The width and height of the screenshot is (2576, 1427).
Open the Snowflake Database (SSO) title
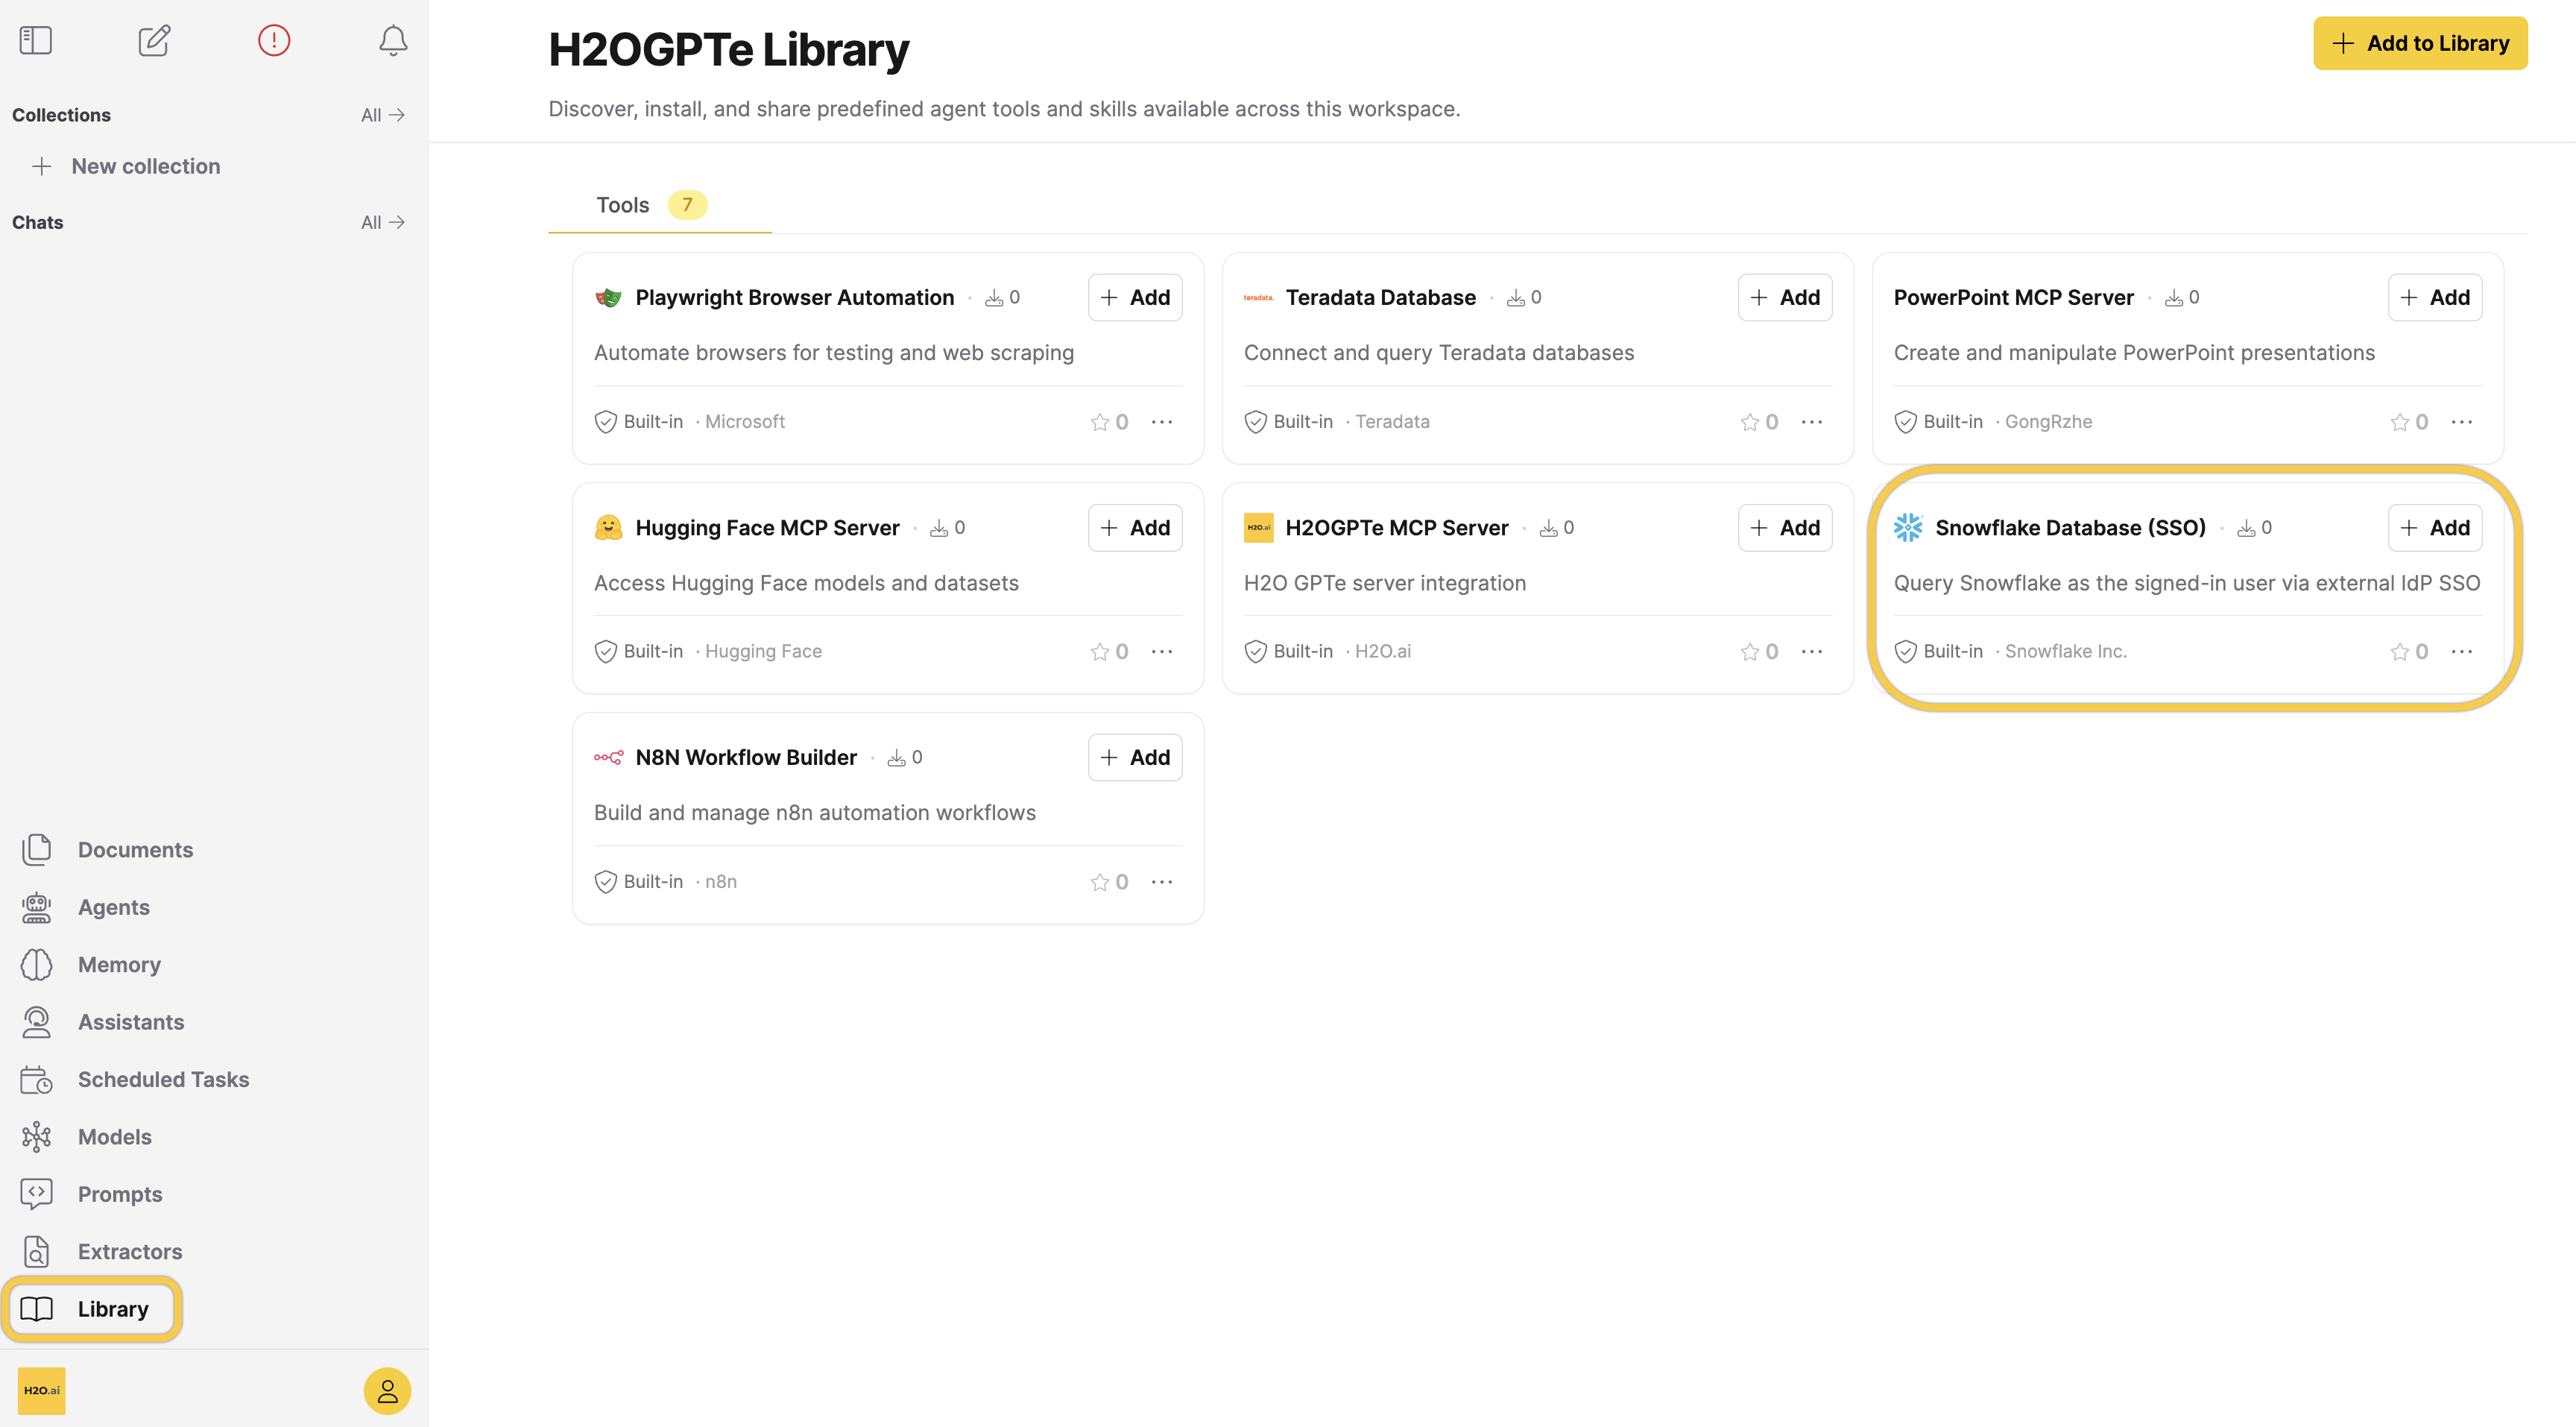pos(2070,527)
